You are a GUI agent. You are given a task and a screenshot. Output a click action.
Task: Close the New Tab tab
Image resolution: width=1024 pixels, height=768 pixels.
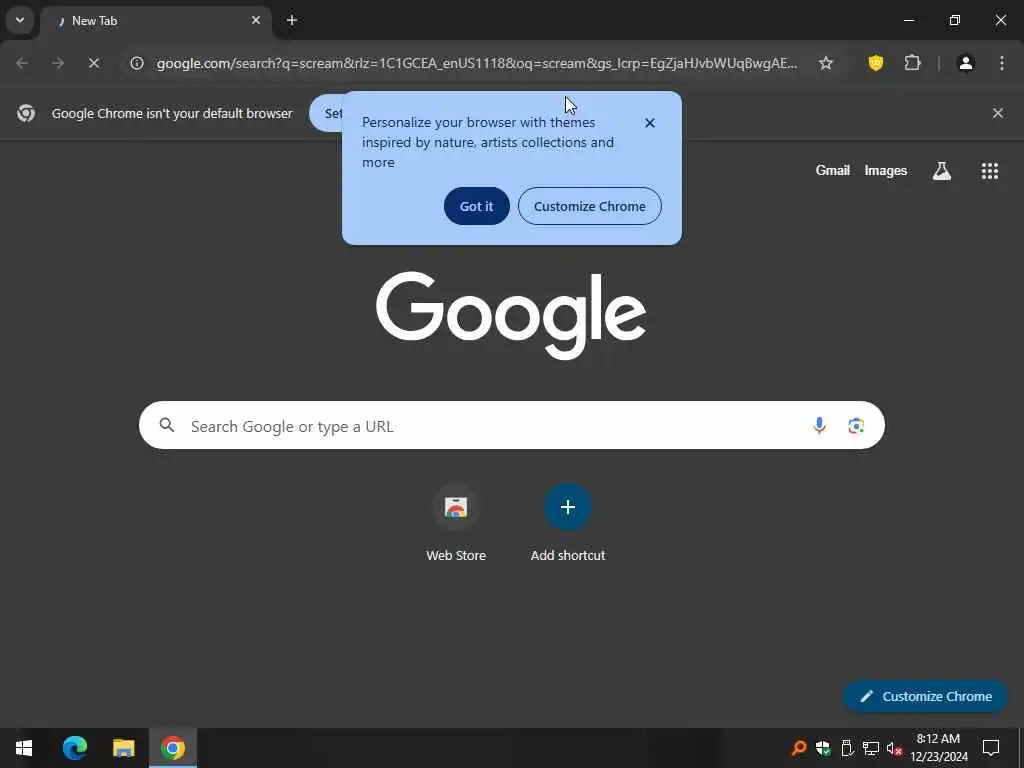pos(256,20)
